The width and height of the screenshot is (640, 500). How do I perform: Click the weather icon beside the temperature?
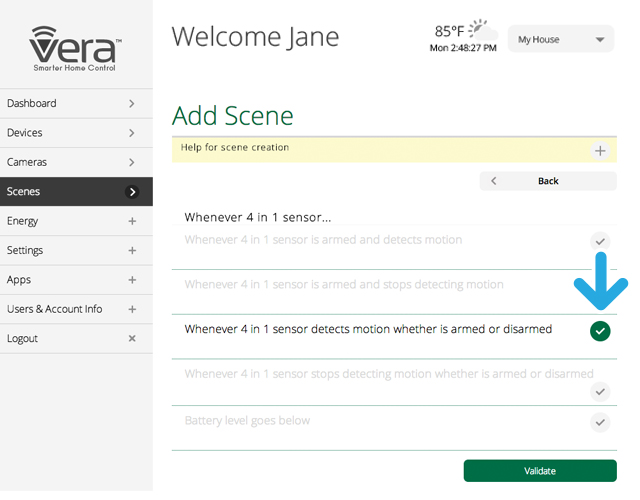click(482, 28)
